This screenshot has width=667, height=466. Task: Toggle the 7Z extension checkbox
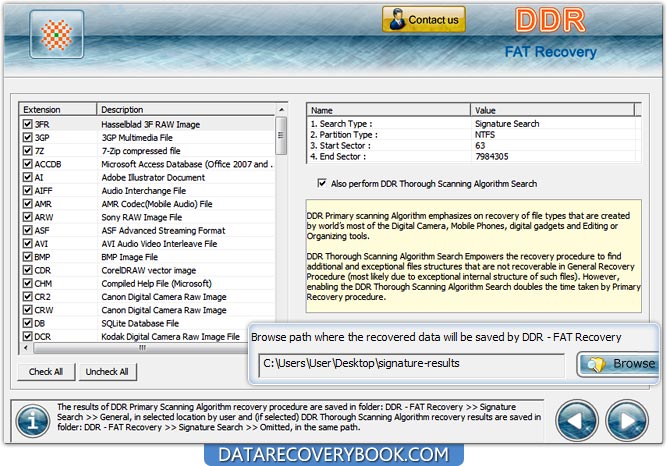tap(27, 151)
